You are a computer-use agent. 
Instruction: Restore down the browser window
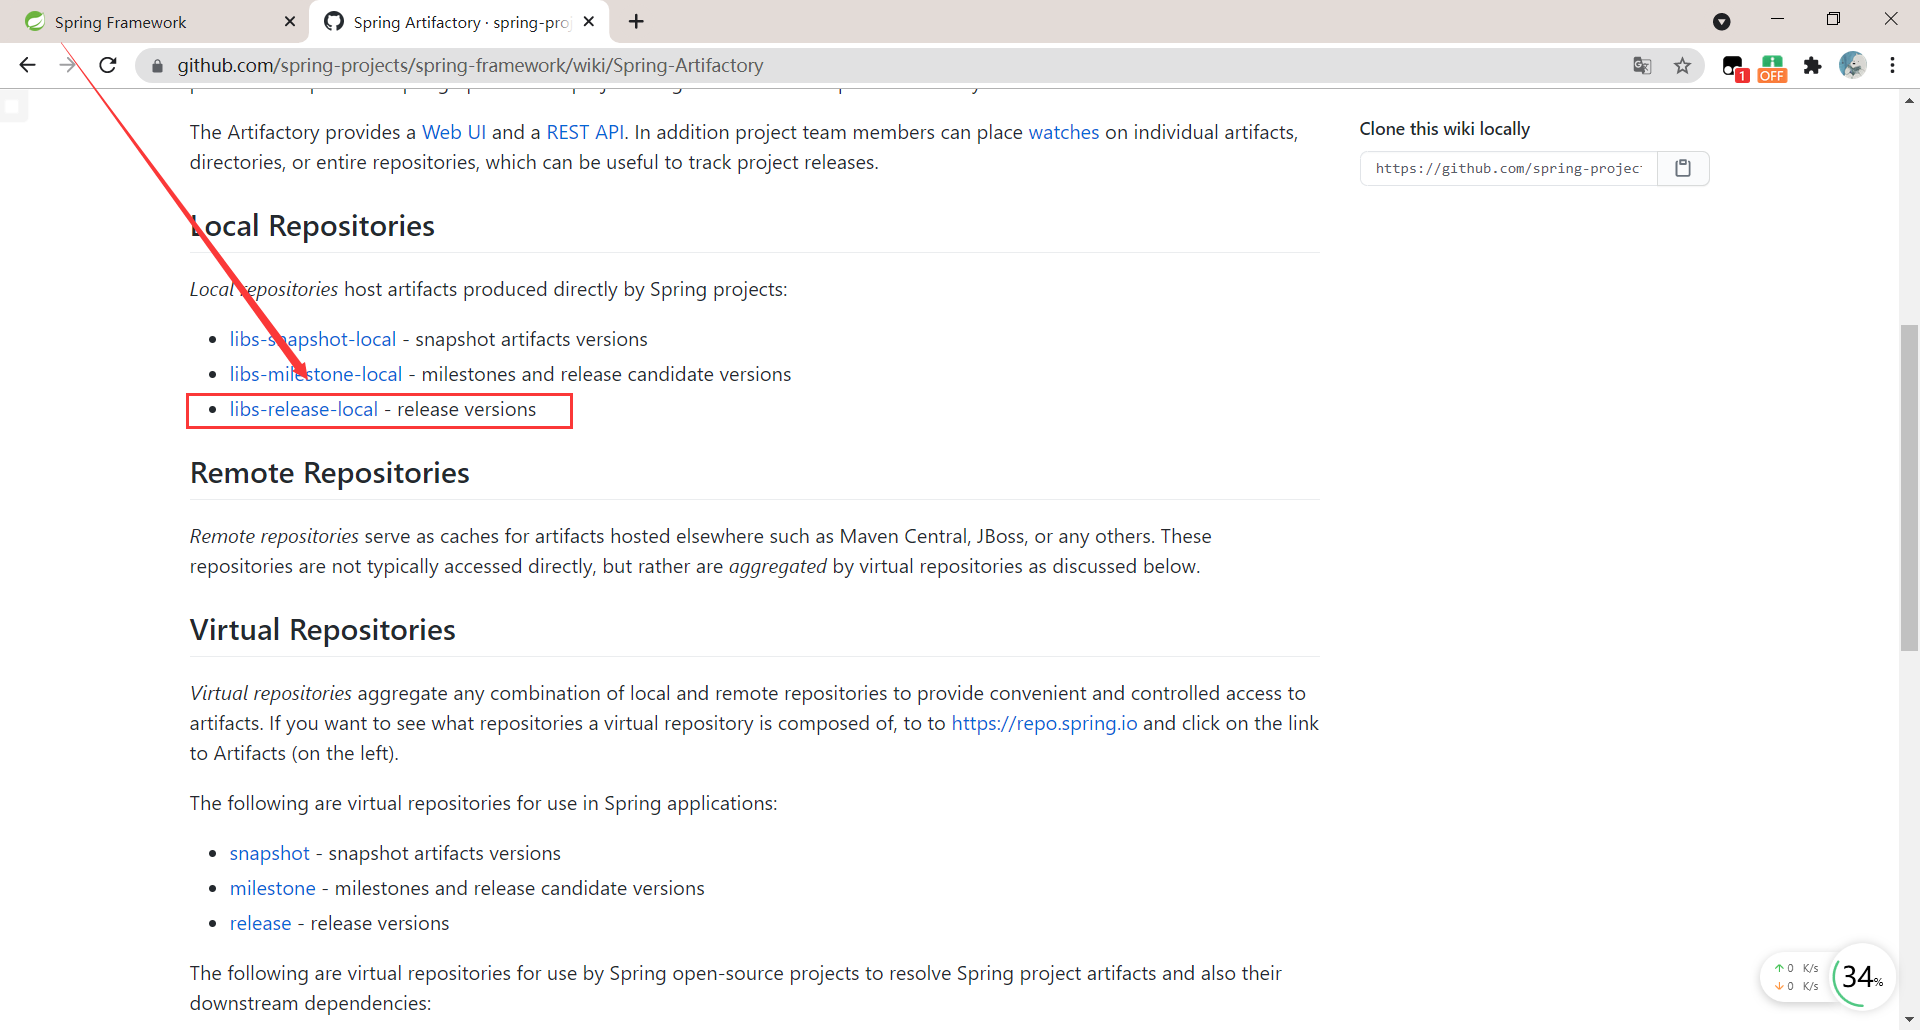point(1833,19)
